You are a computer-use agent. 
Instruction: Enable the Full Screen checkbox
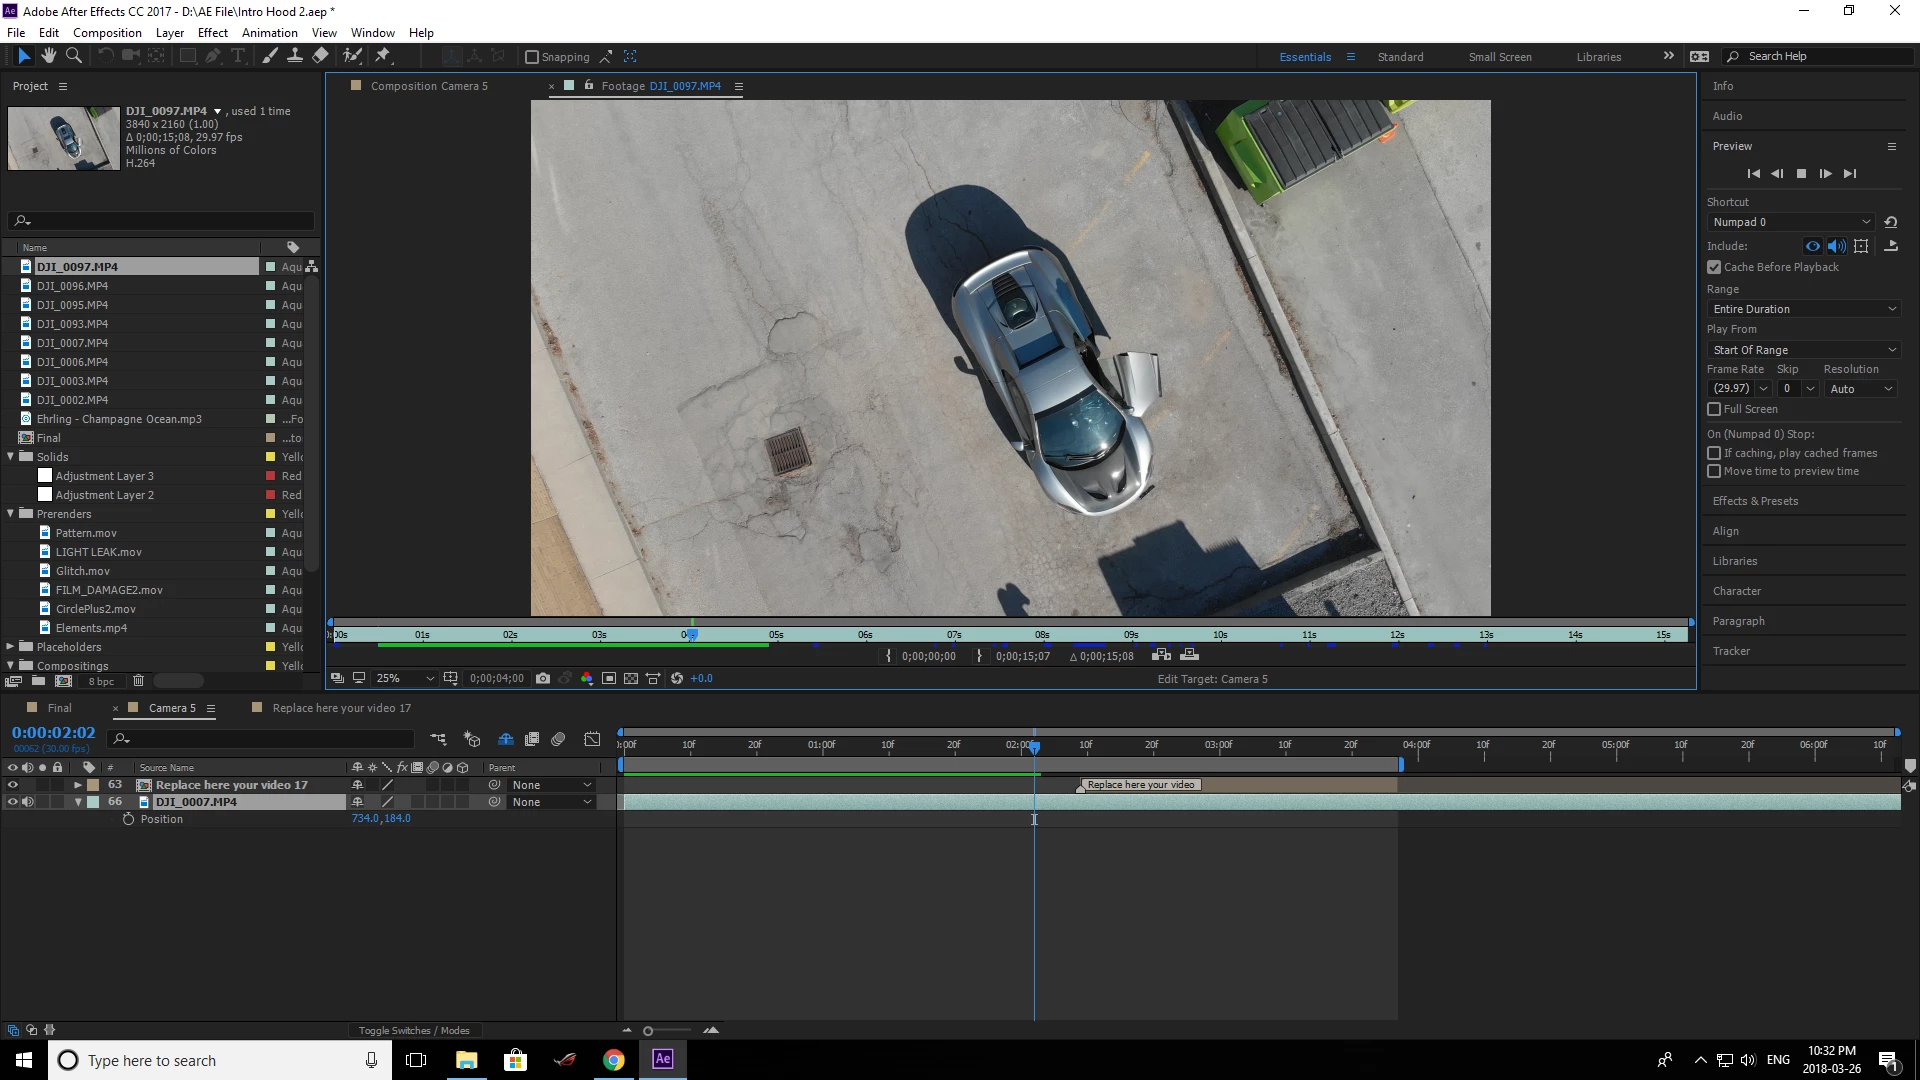[x=1714, y=409]
